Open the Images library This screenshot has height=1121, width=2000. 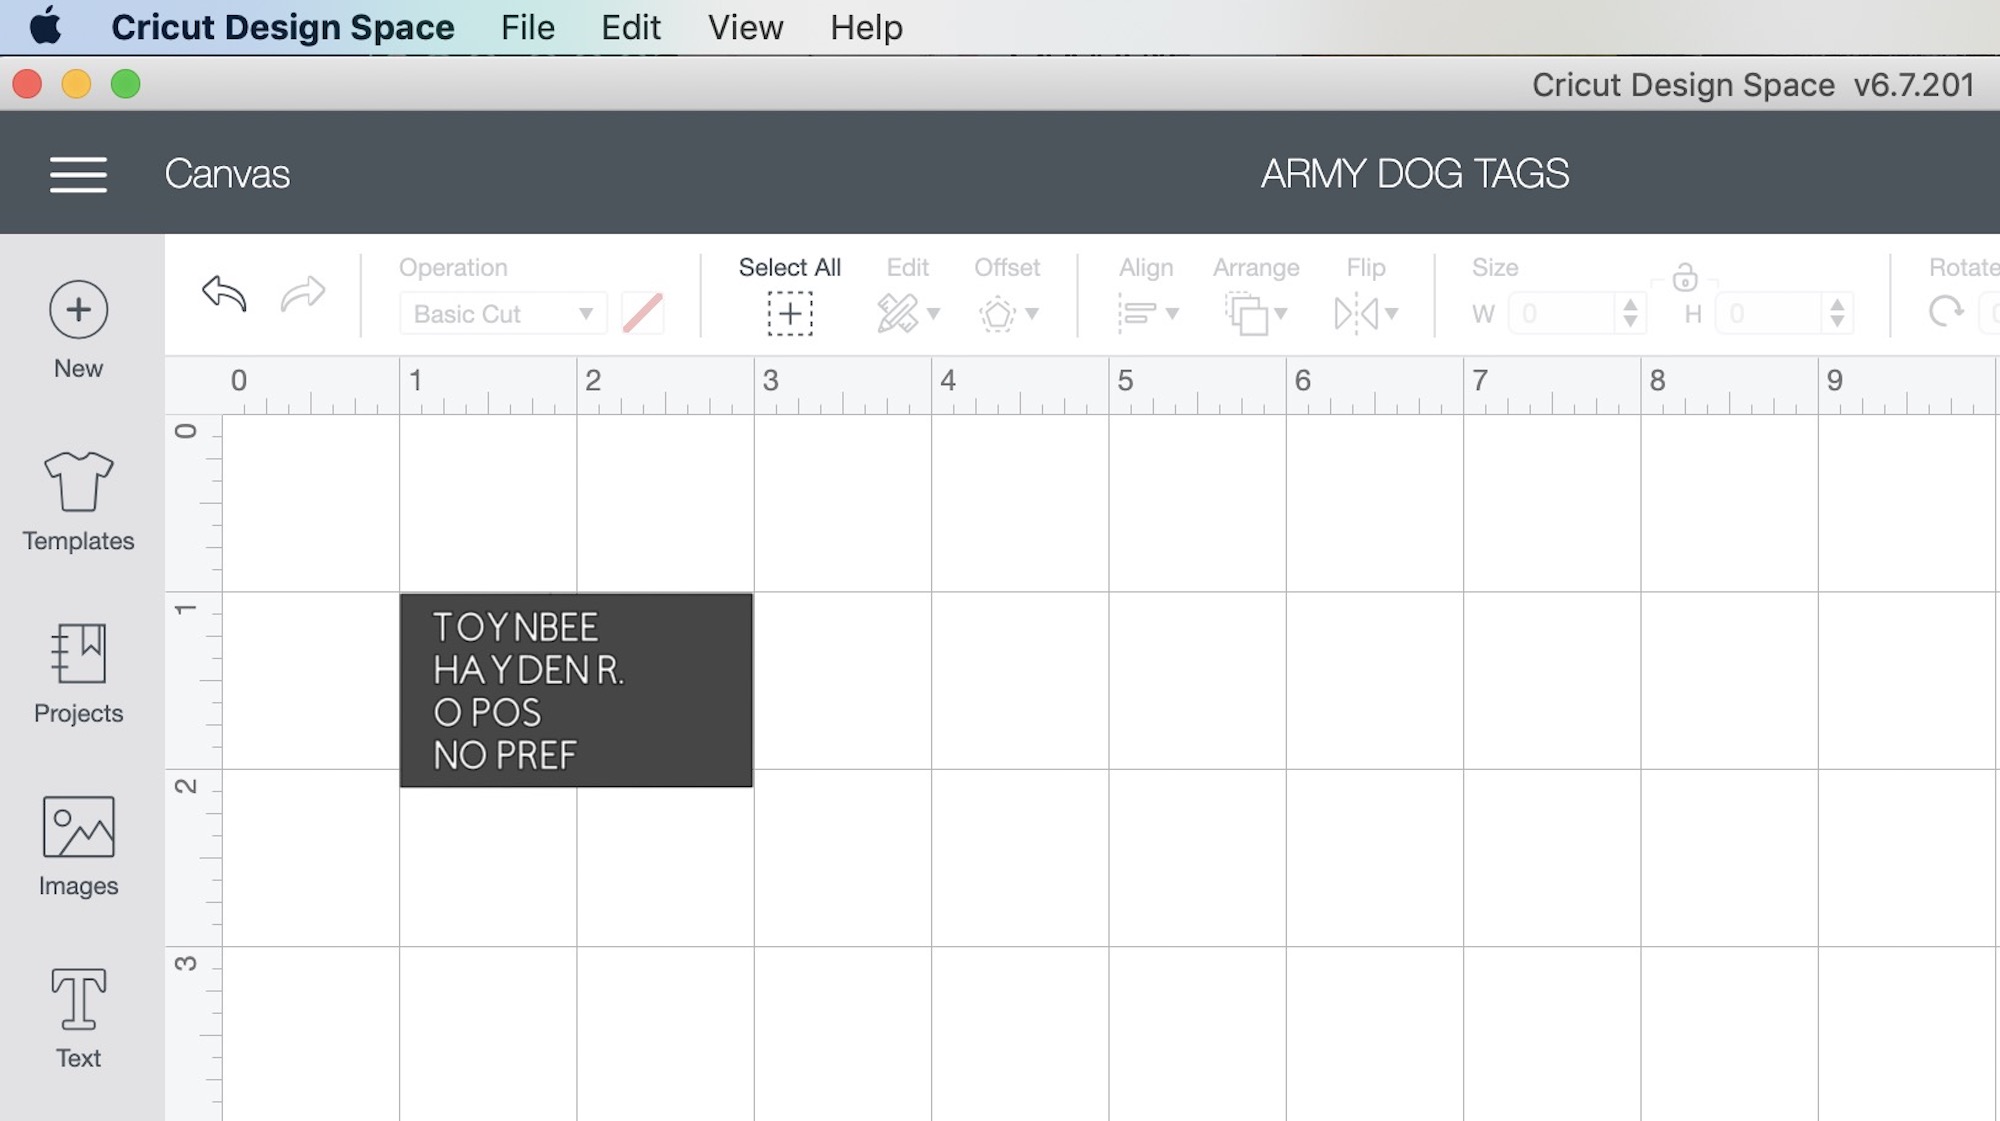78,847
